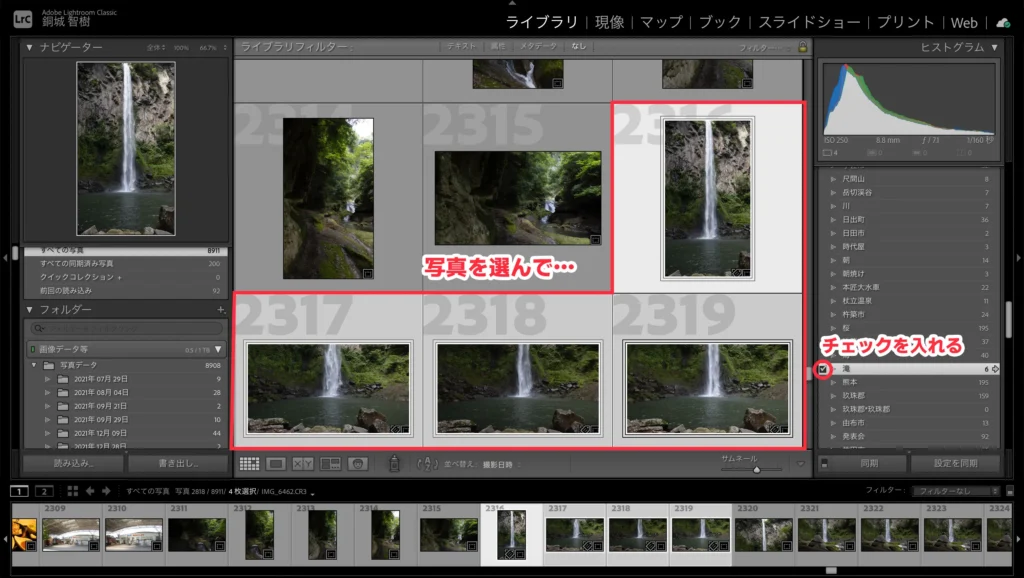Adjust the サムネール size slider
This screenshot has width=1024, height=578.
click(x=758, y=468)
